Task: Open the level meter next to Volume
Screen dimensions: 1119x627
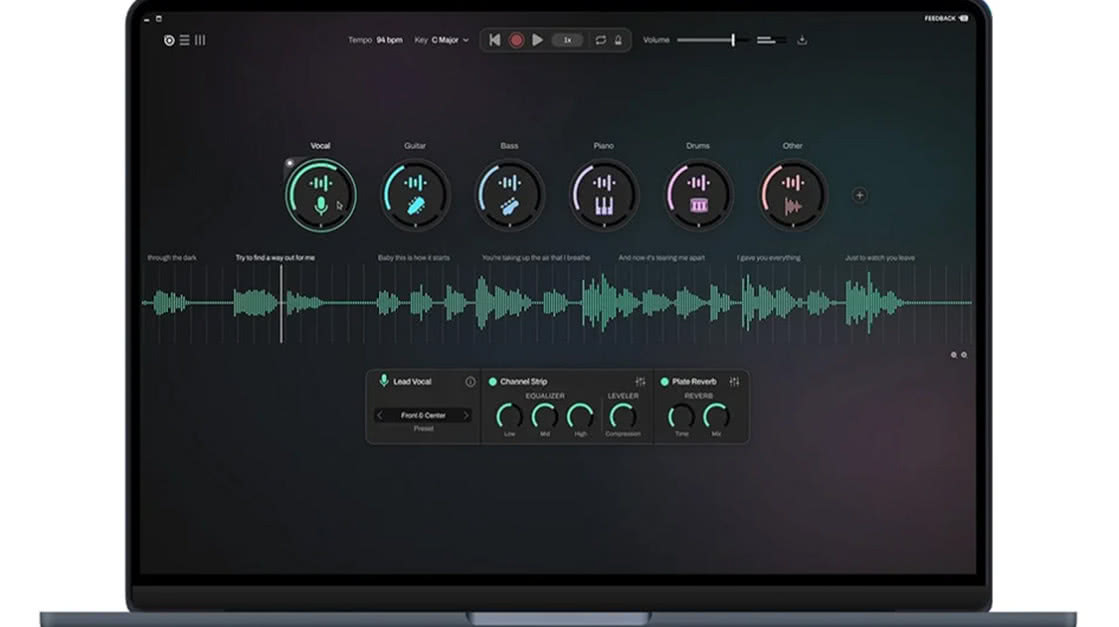Action: (x=771, y=40)
